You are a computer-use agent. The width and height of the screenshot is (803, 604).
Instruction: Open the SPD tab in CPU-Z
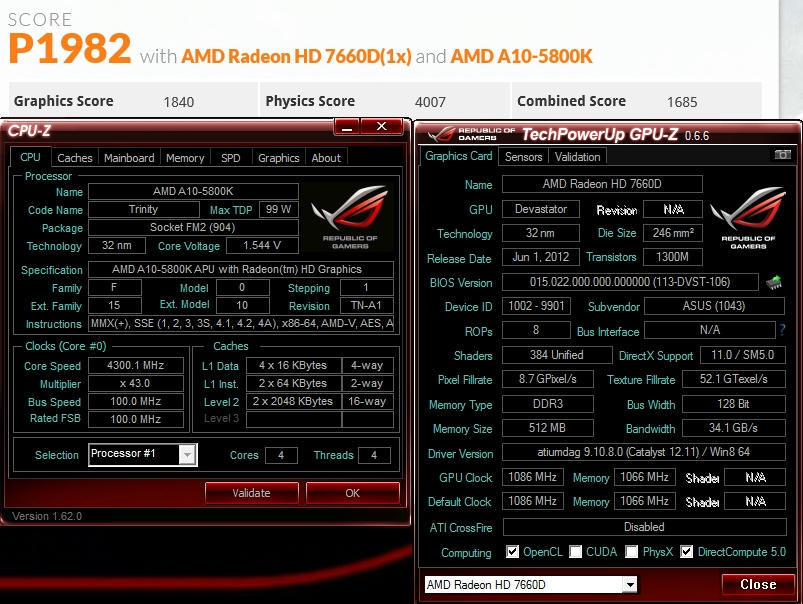pos(230,158)
